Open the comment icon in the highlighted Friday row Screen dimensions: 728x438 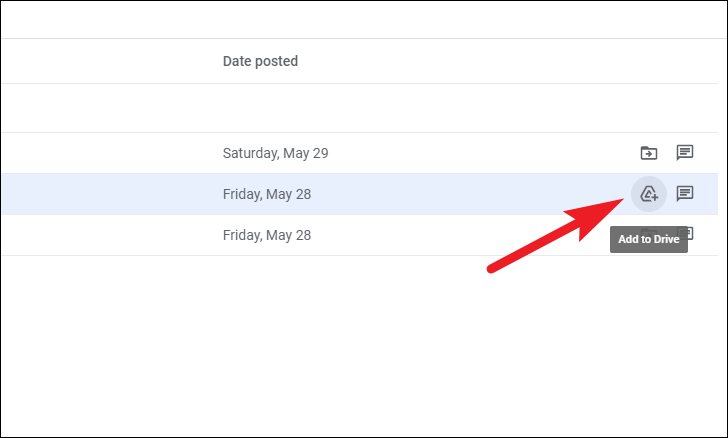click(x=685, y=194)
